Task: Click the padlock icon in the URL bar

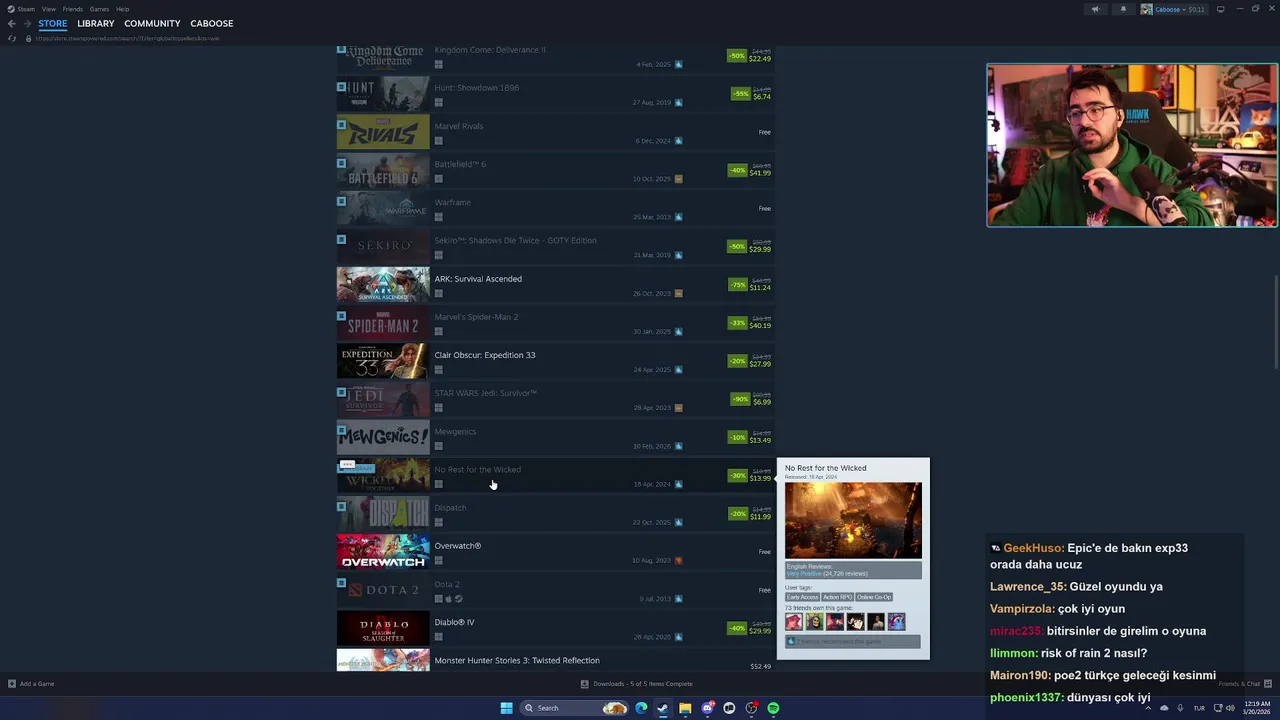Action: 28,38
